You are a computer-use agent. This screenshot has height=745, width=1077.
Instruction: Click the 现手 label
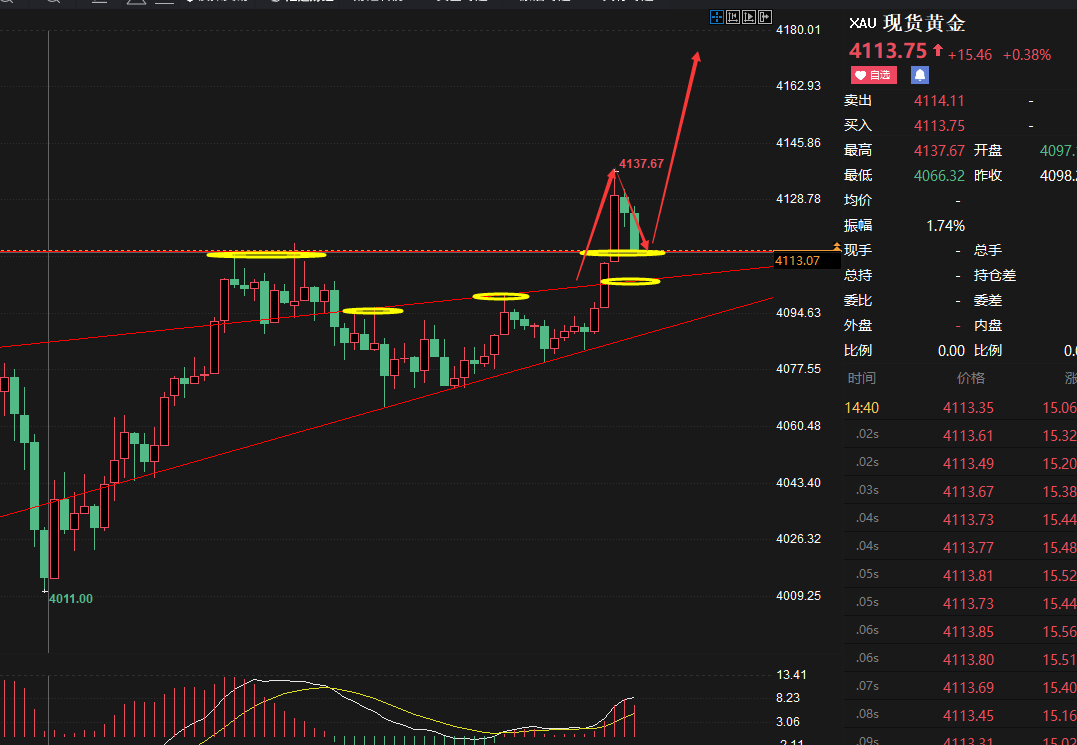click(858, 251)
